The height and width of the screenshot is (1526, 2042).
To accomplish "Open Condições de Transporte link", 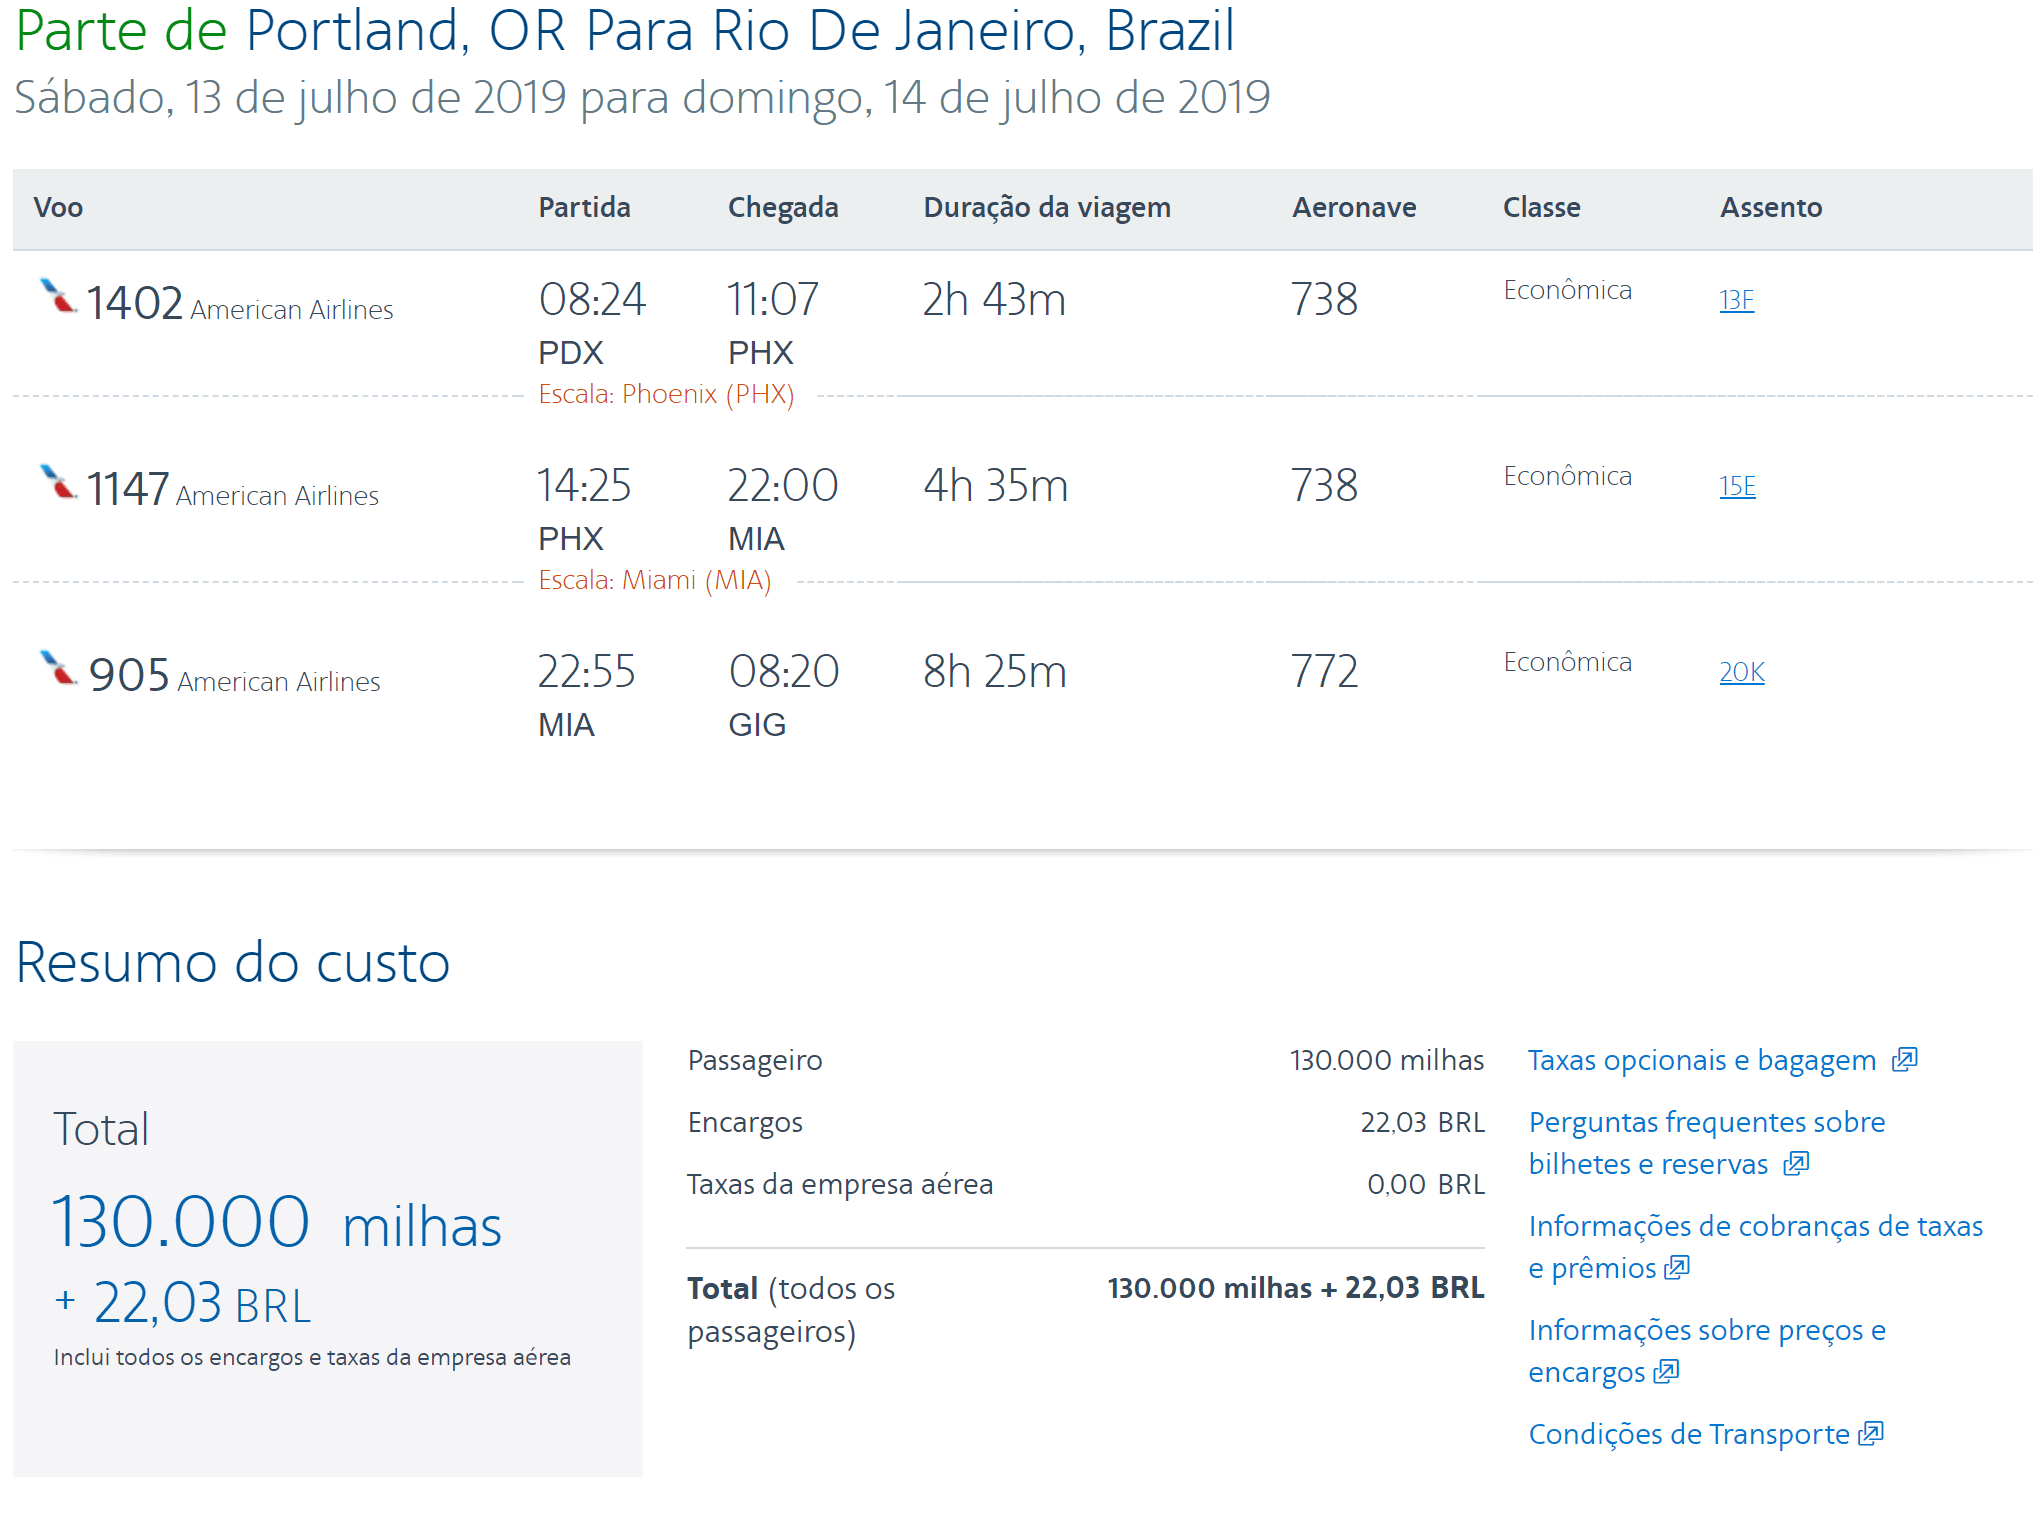I will [x=1689, y=1434].
